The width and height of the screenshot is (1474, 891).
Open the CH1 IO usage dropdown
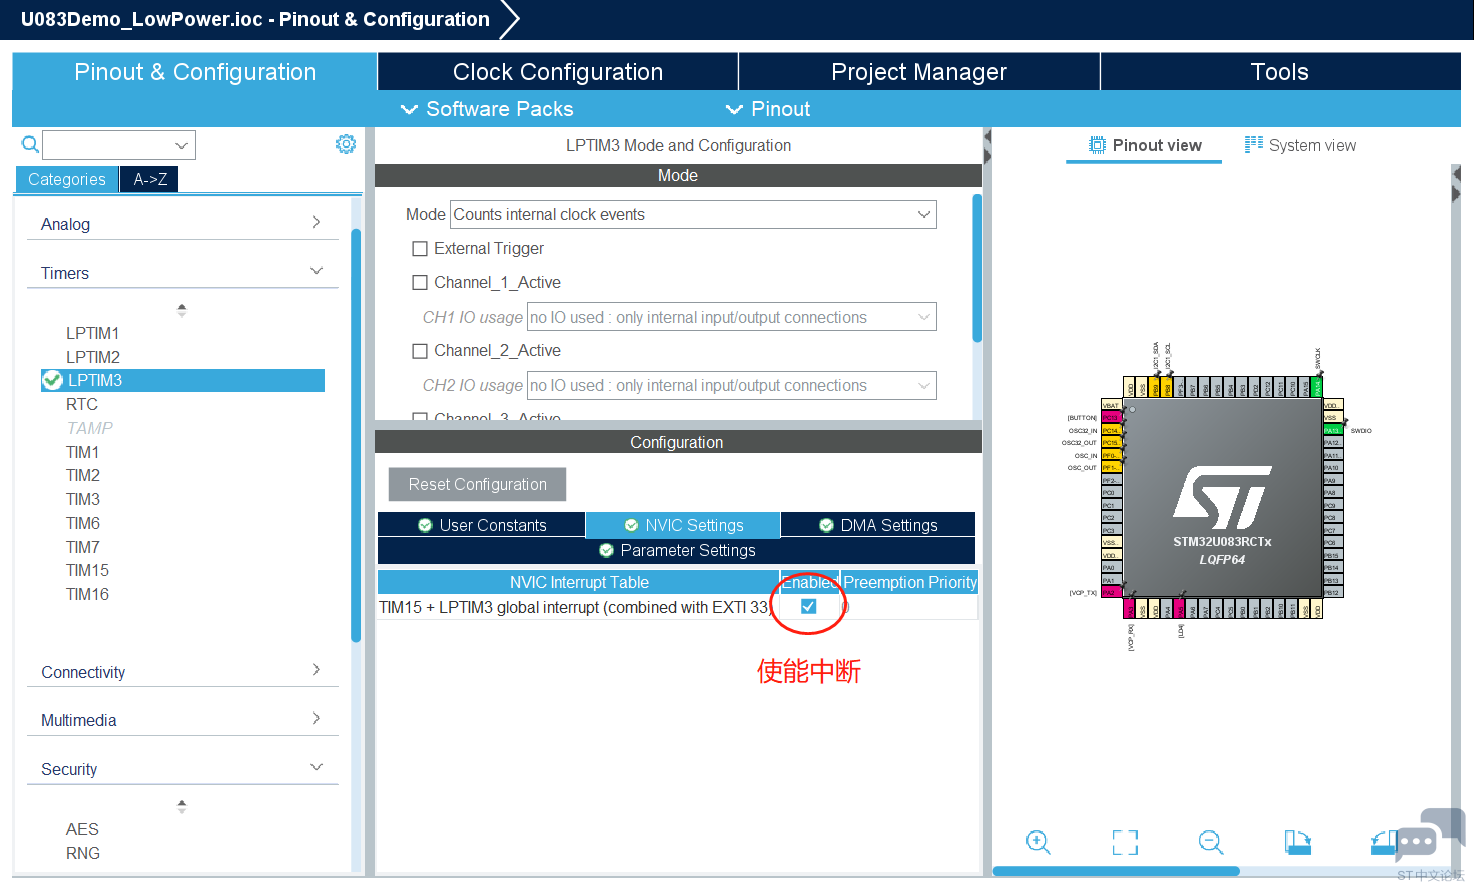pos(732,317)
